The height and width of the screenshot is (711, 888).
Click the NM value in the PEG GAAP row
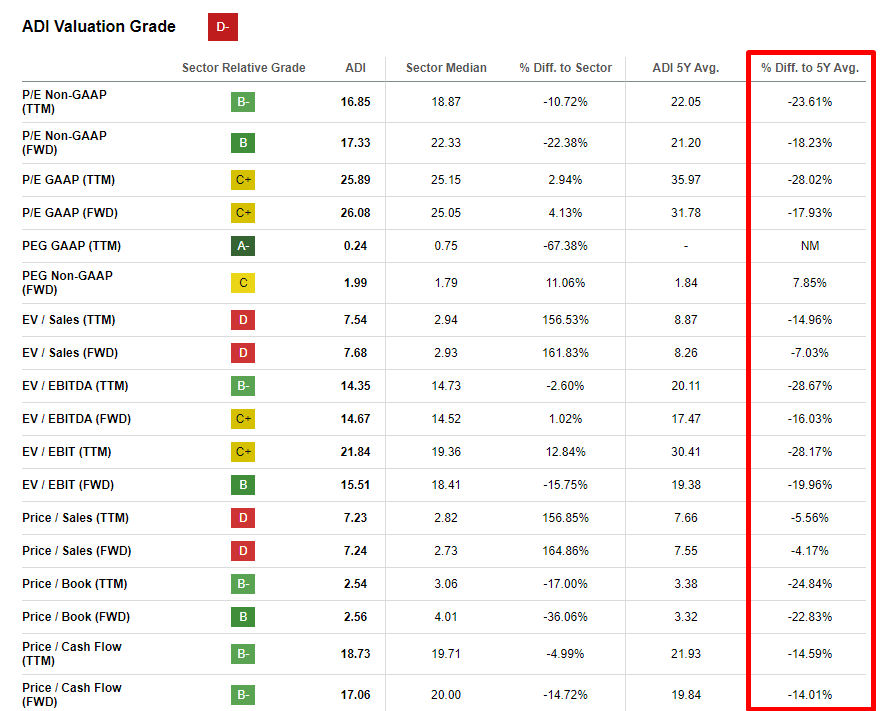point(810,246)
